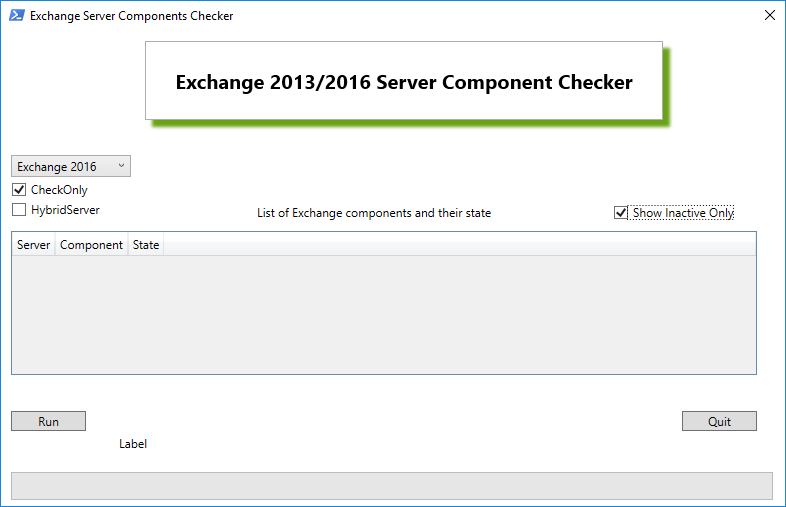Click the dropdown arrow next to Exchange 2016
Viewport: 786px width, 507px height.
[121, 166]
